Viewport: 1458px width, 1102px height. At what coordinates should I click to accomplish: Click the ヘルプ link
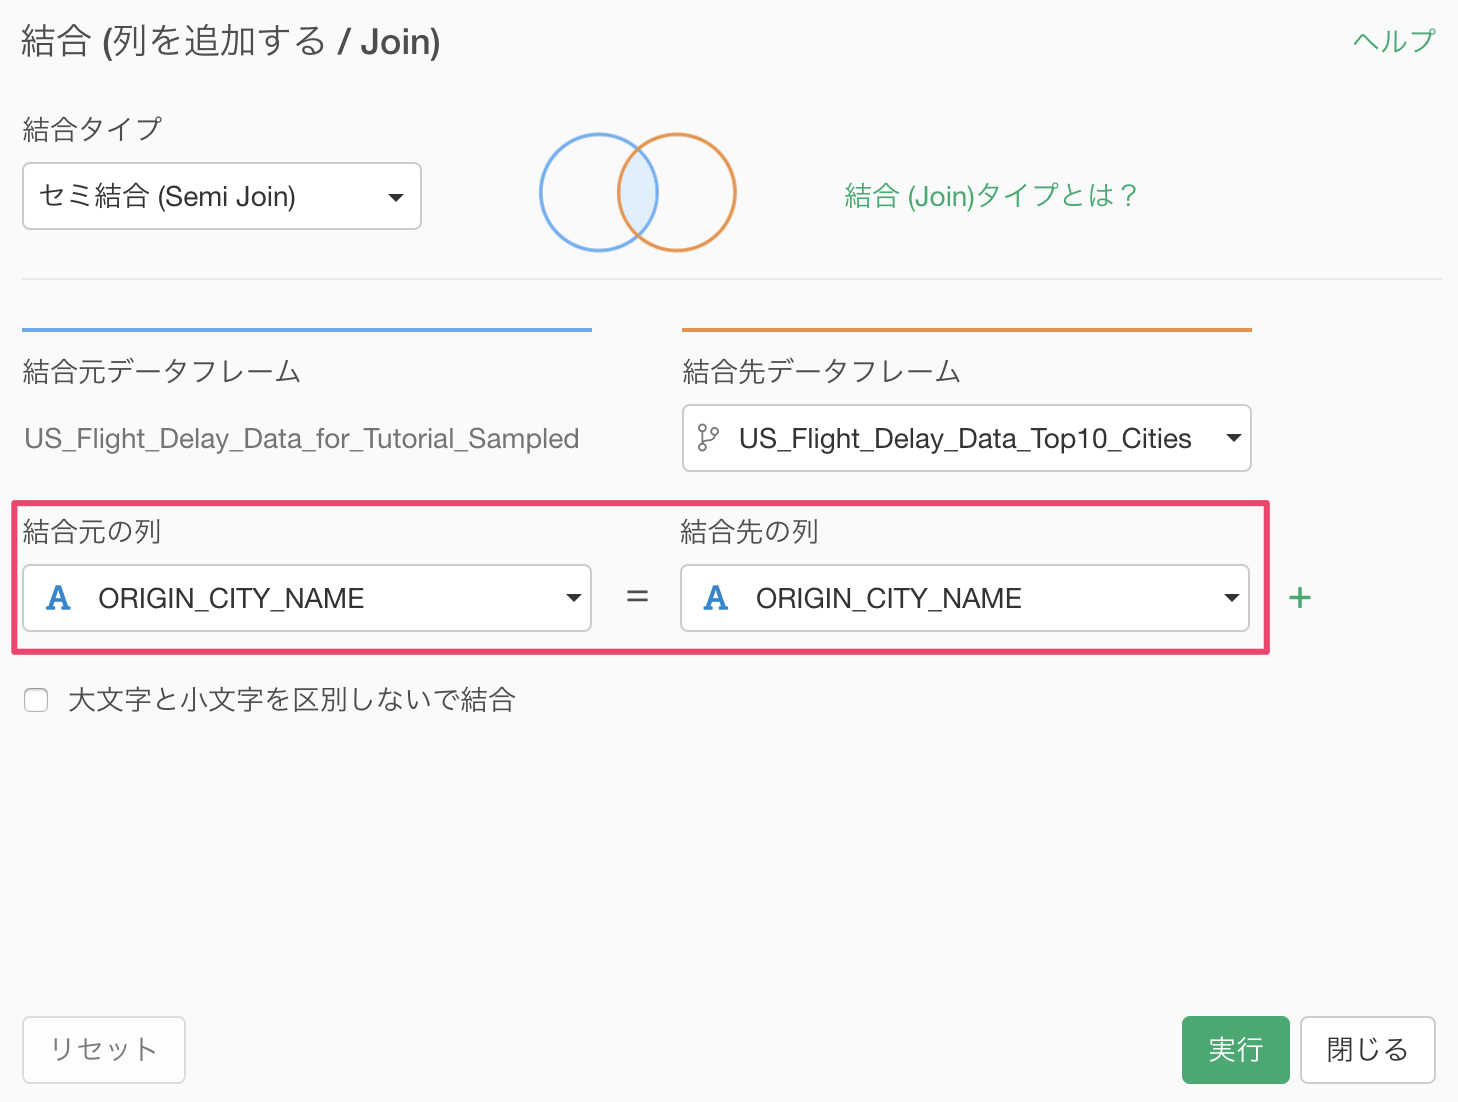[x=1394, y=41]
